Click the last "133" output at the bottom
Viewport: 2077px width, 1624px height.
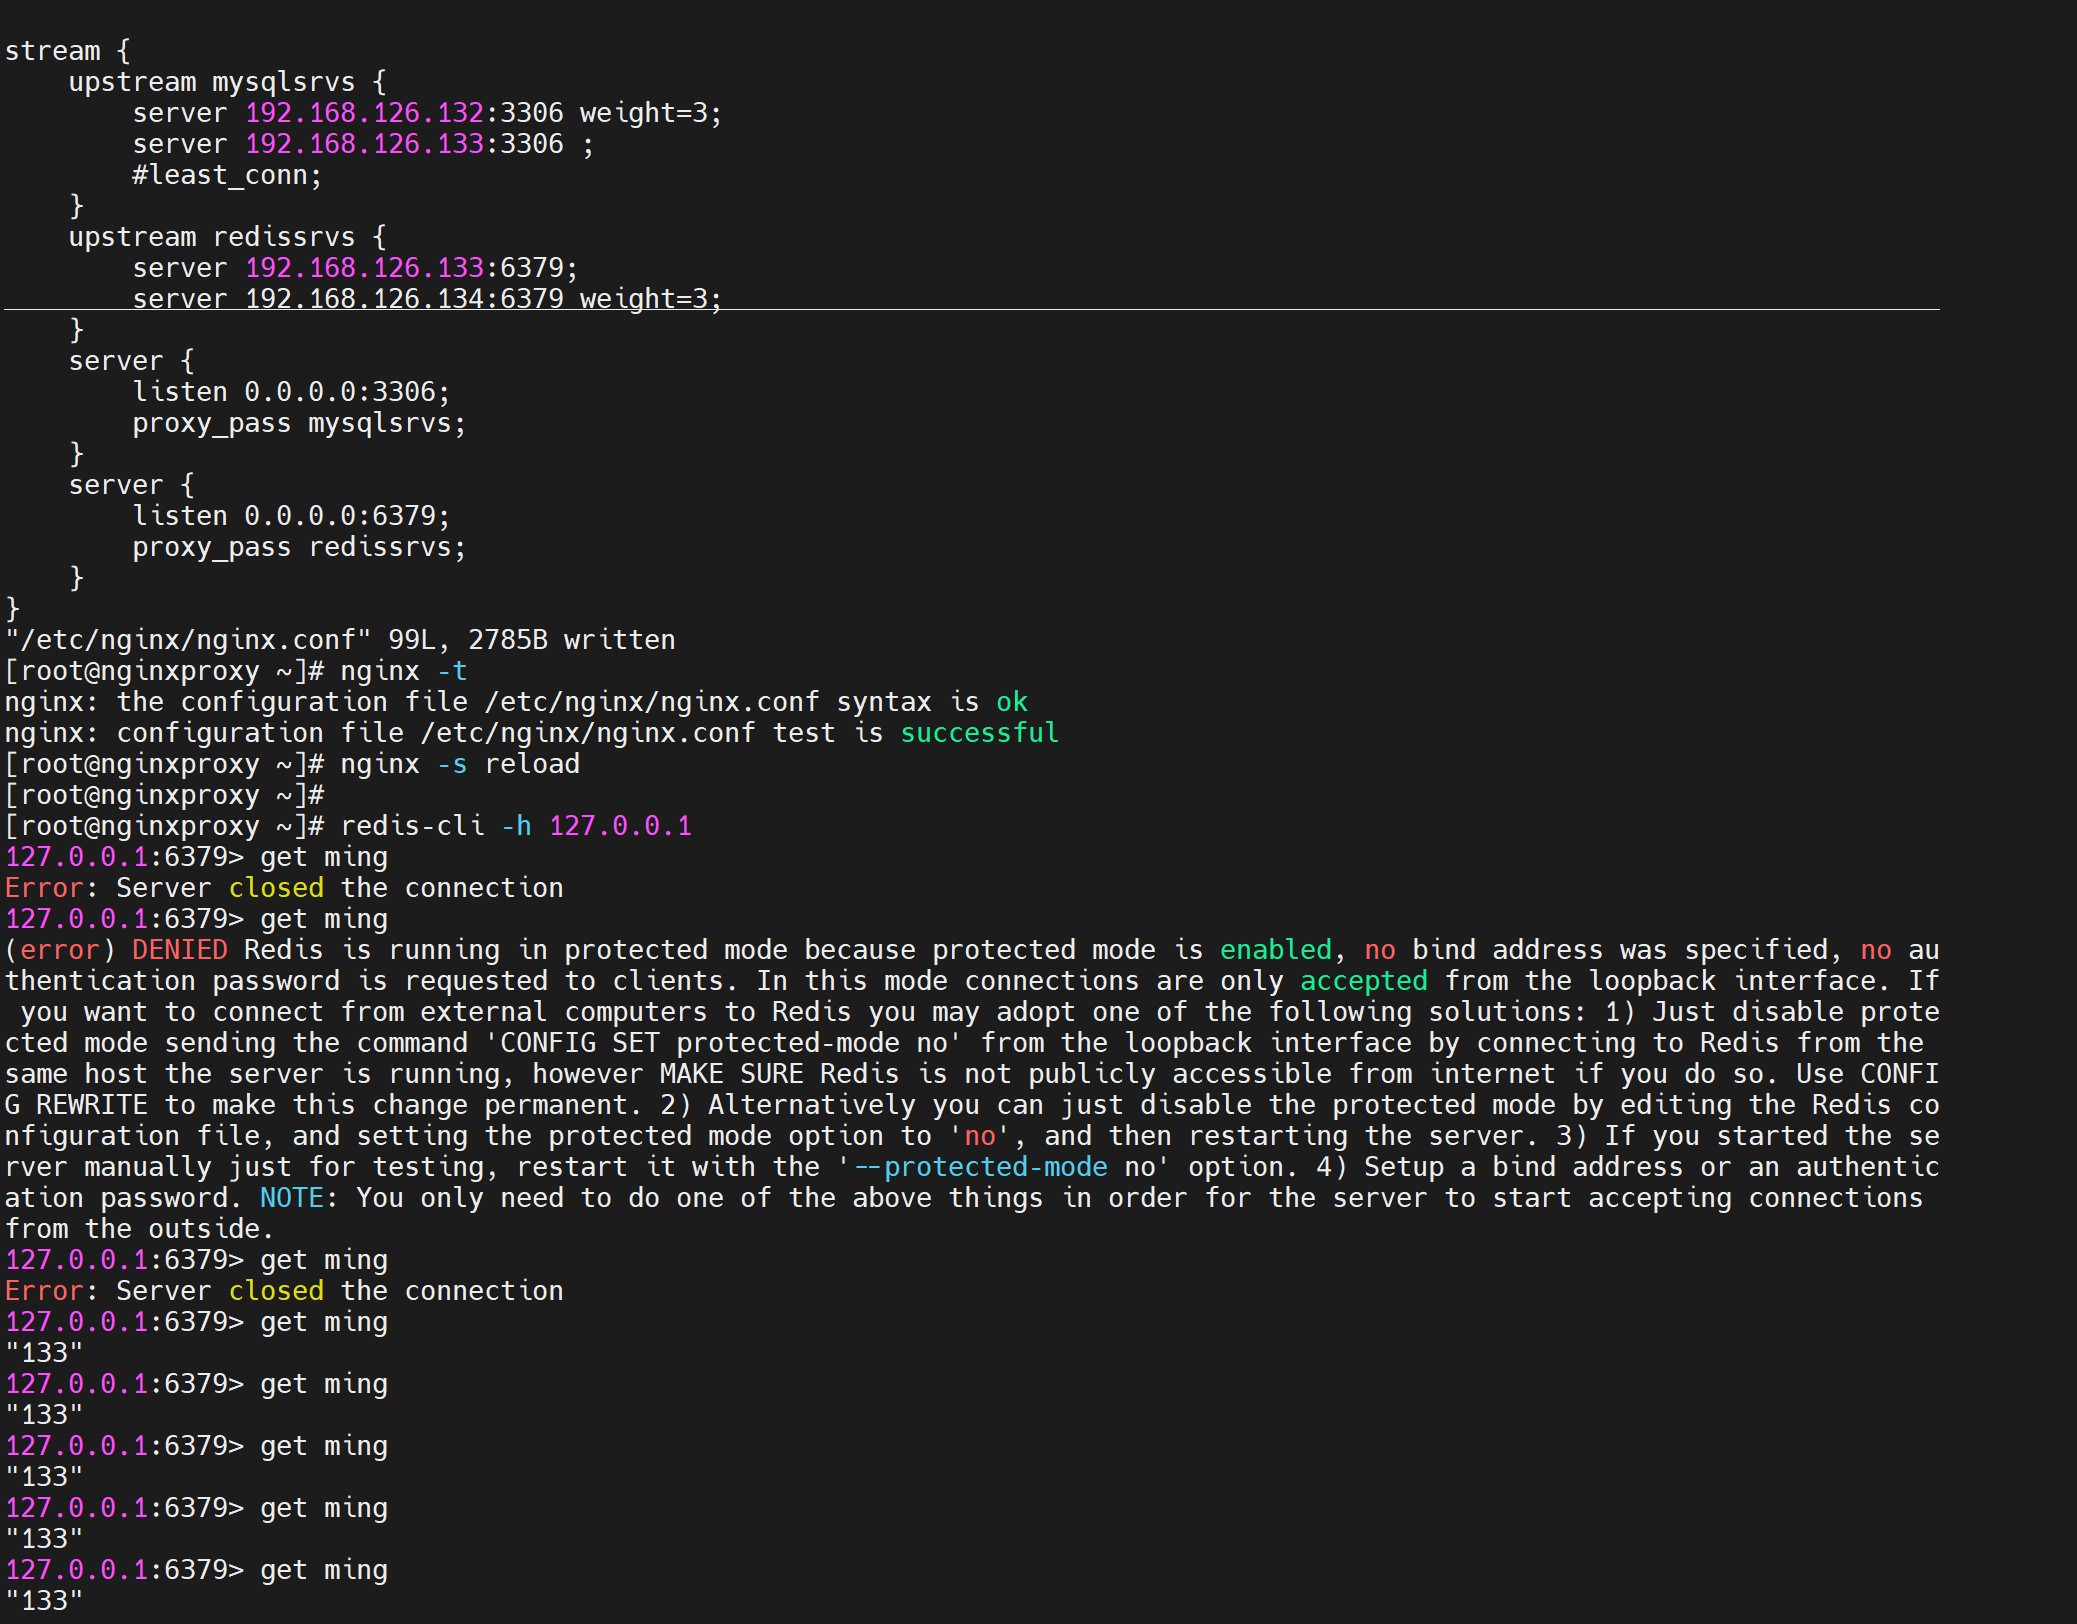[44, 1601]
